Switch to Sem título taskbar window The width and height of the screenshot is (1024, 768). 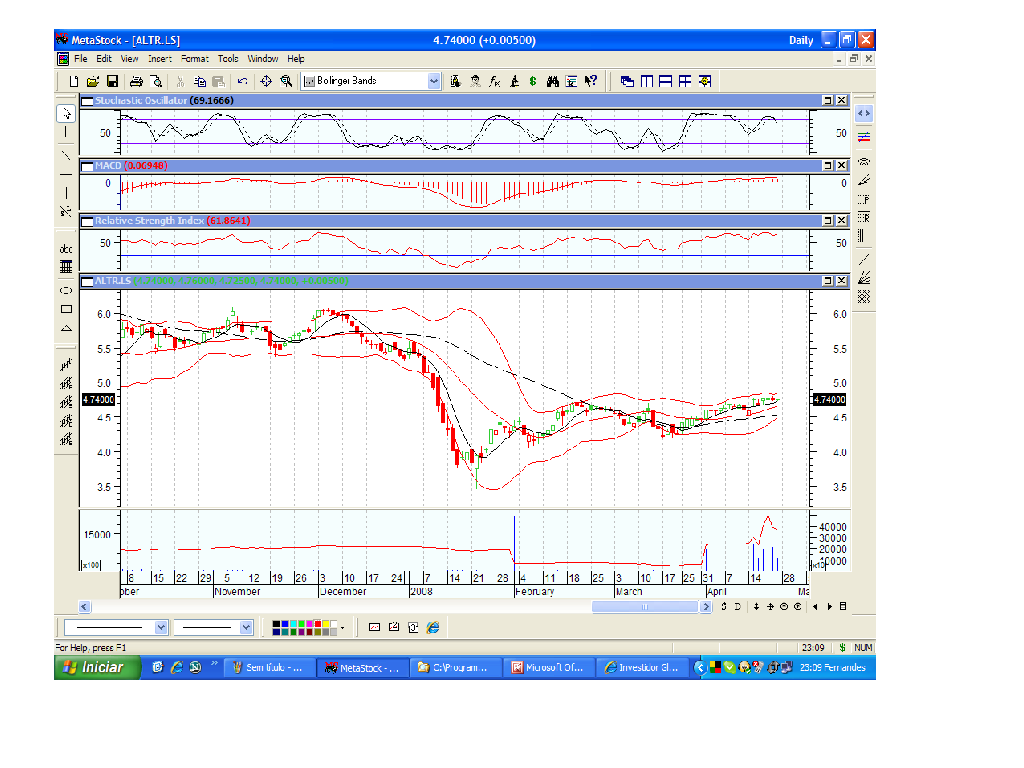(x=268, y=667)
